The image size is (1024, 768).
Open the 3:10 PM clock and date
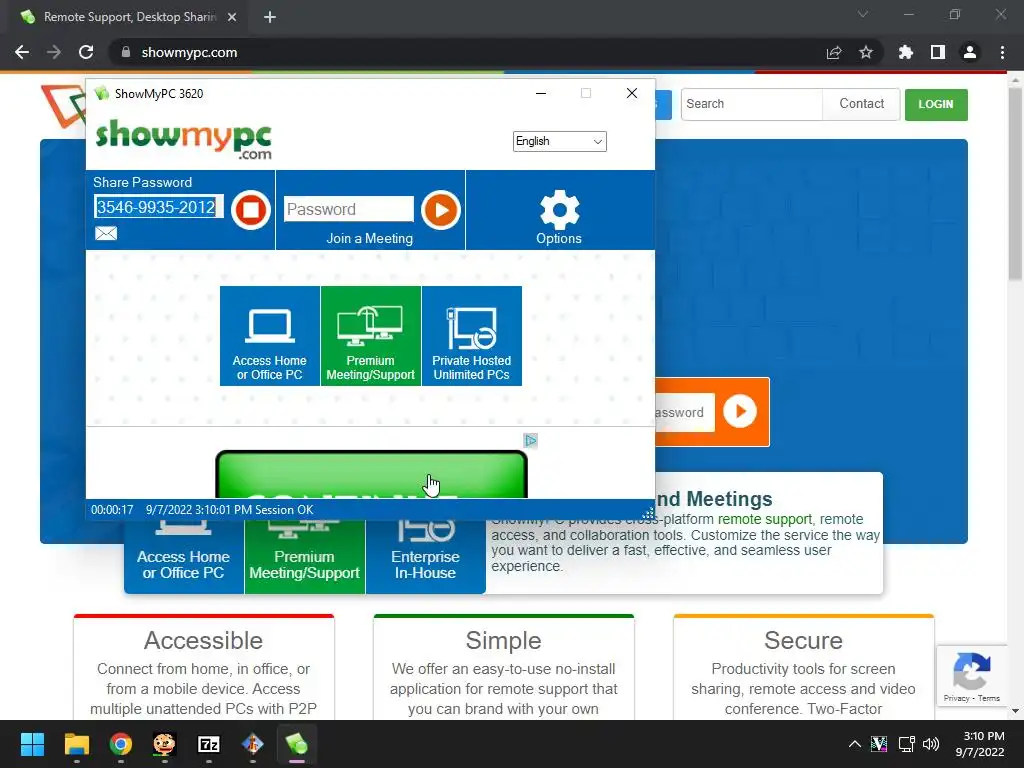click(x=980, y=744)
